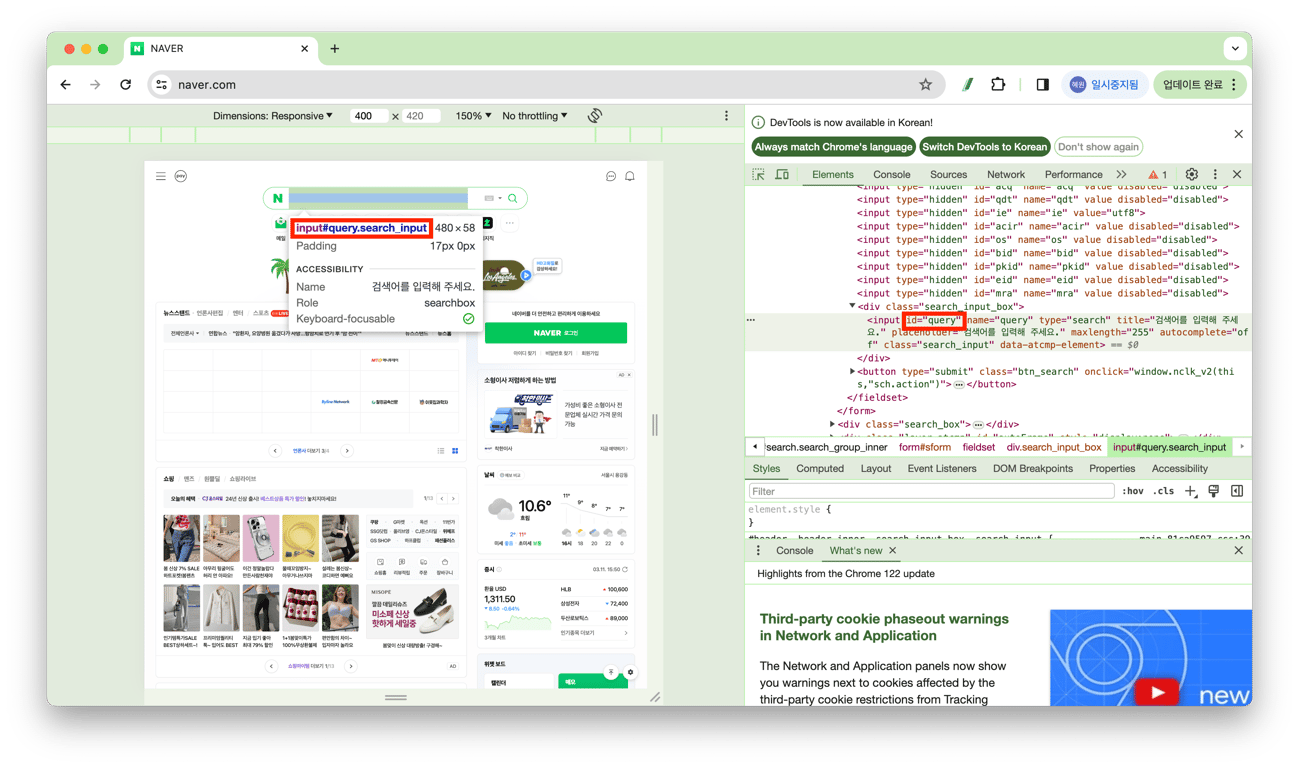Toggle the :hov element state panel
The height and width of the screenshot is (768, 1299).
pyautogui.click(x=1132, y=491)
